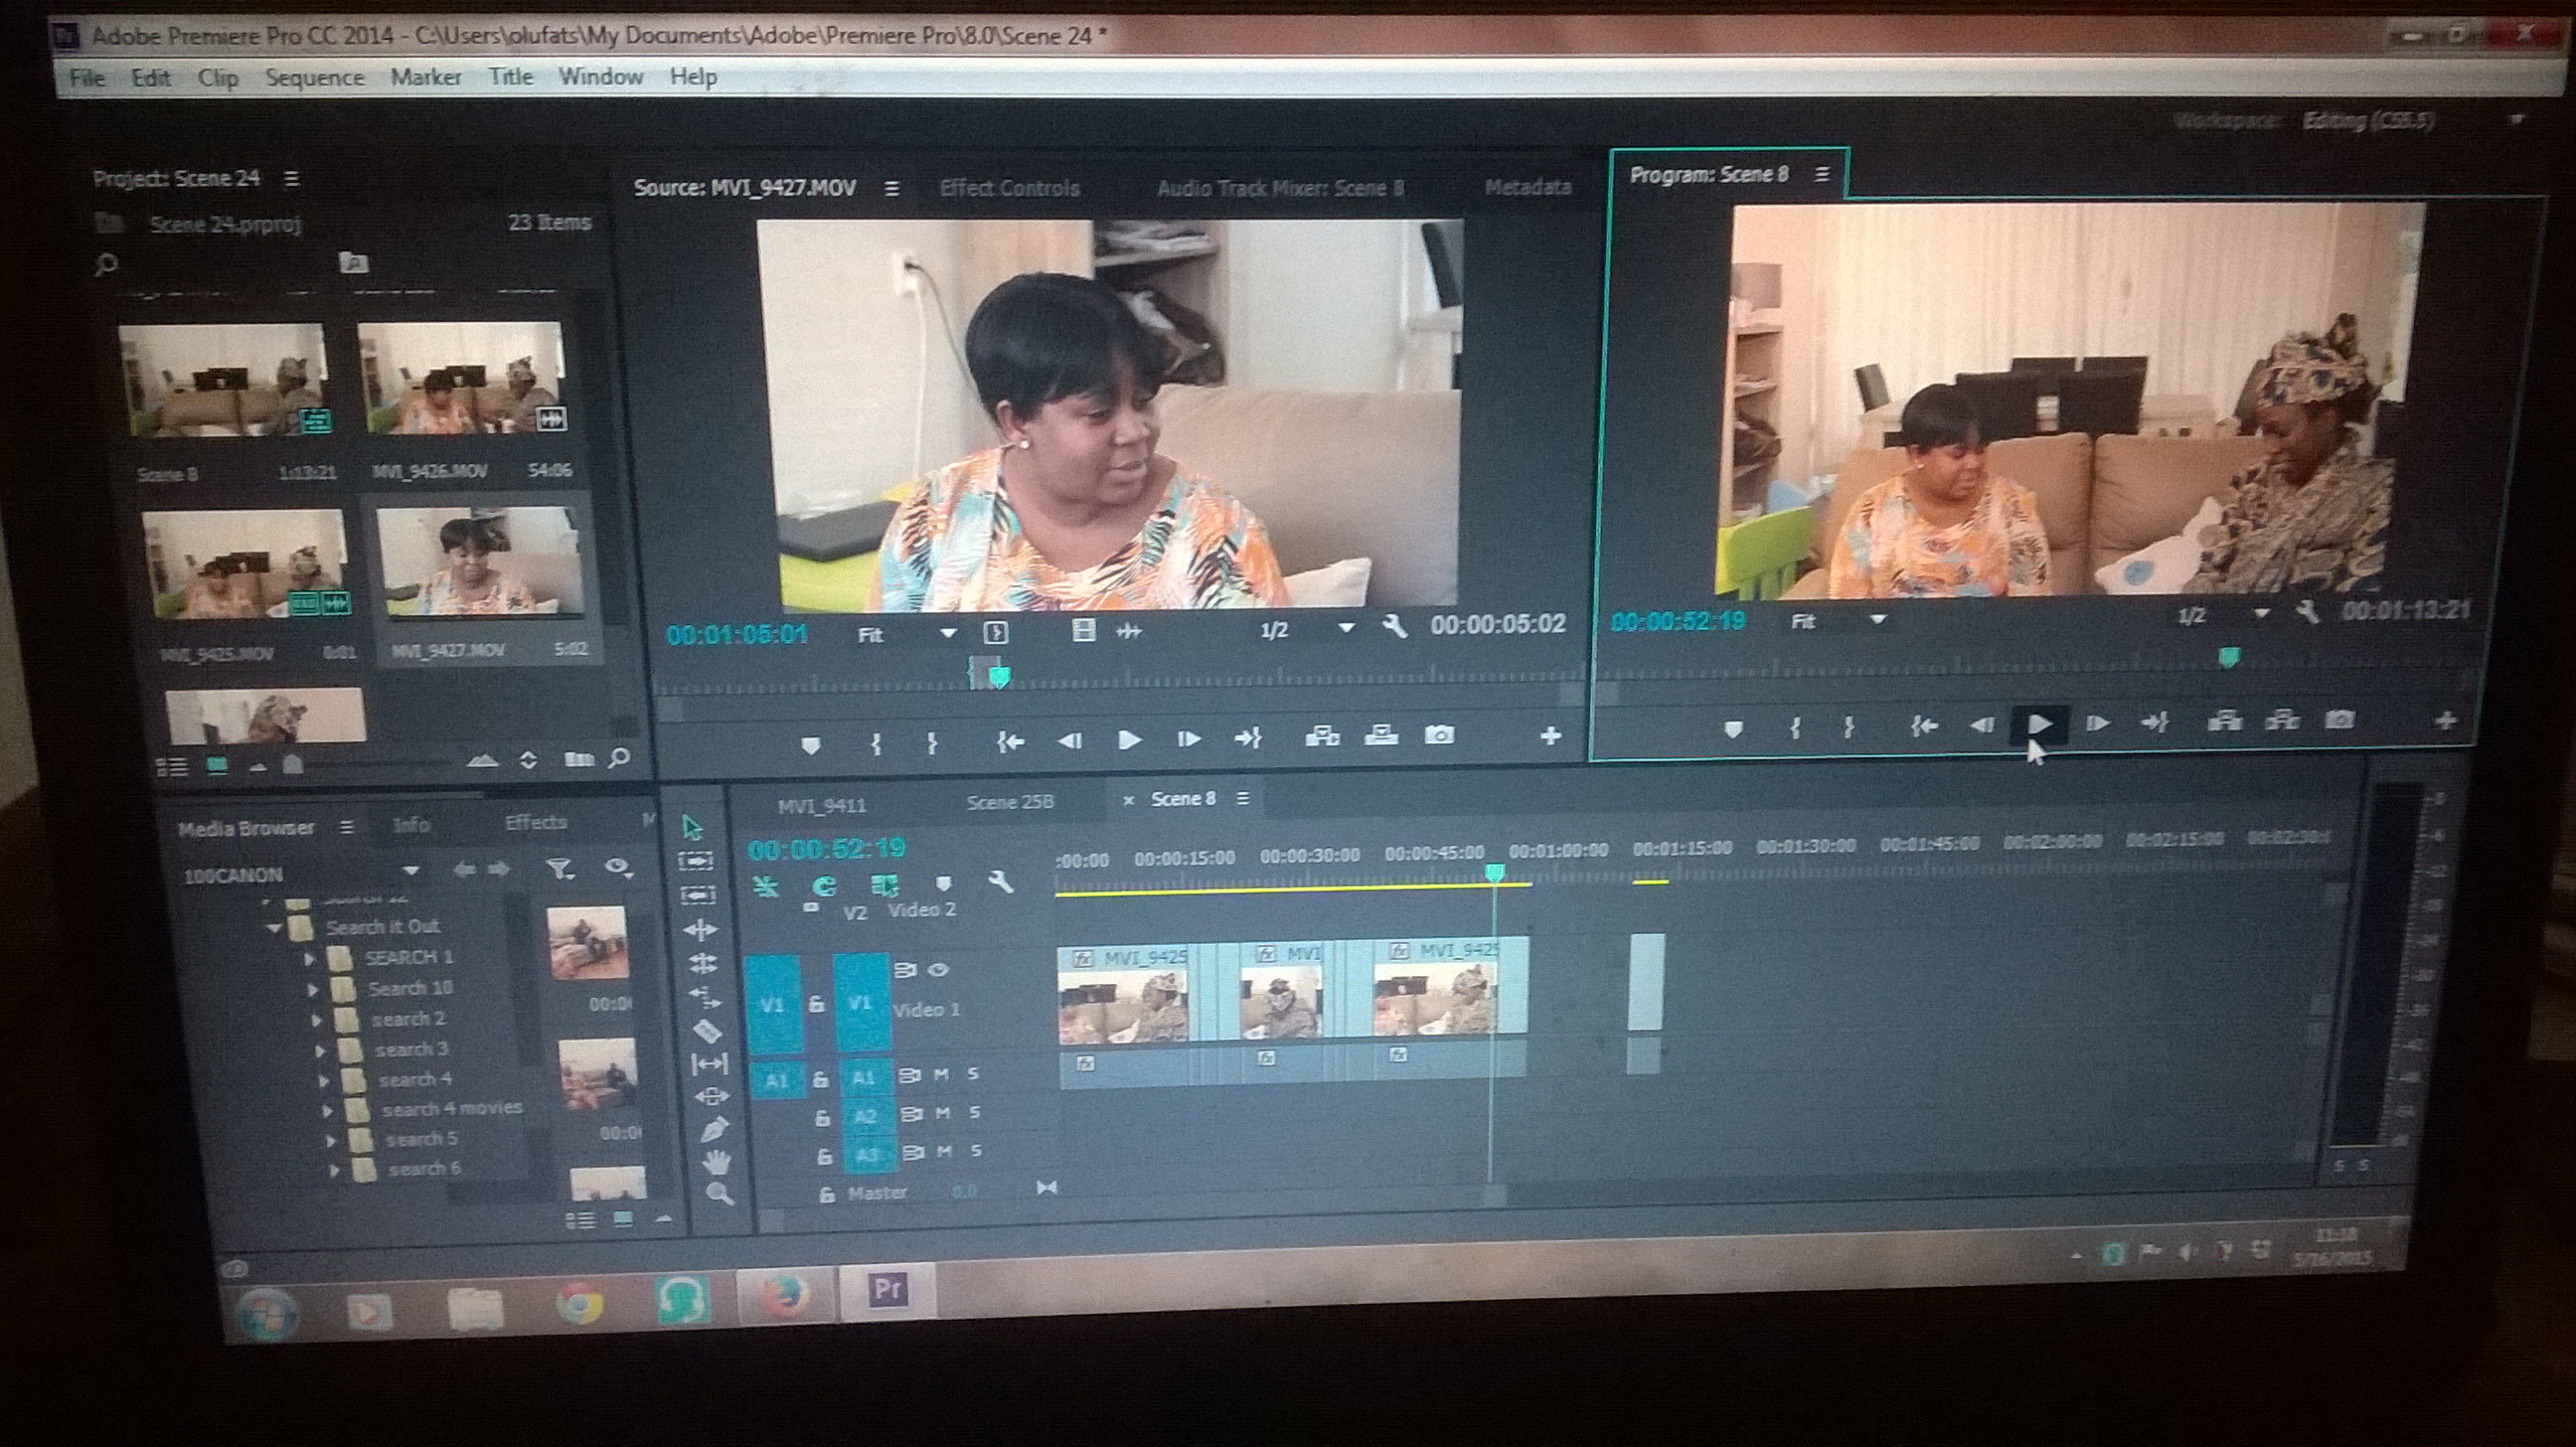The width and height of the screenshot is (2576, 1447).
Task: Open the Source monitor Fit zoom dropdown
Action: (947, 633)
